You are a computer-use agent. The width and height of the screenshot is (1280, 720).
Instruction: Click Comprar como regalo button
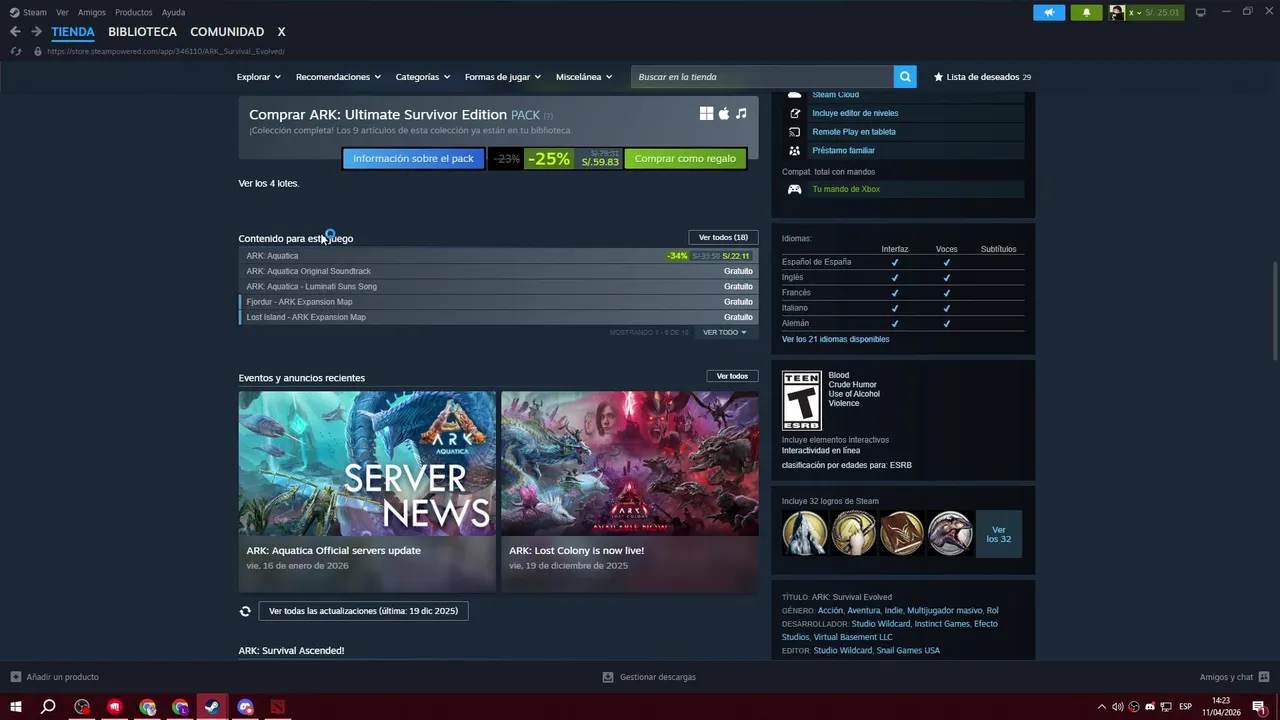pos(685,158)
